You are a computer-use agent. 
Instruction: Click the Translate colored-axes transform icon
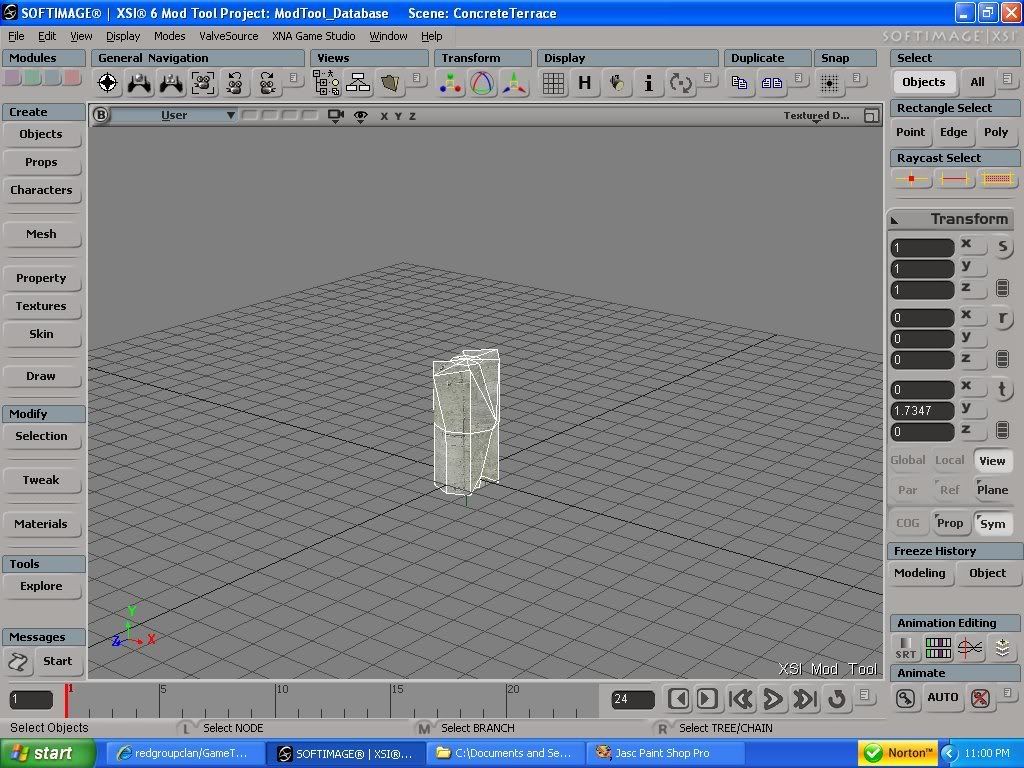(x=450, y=83)
